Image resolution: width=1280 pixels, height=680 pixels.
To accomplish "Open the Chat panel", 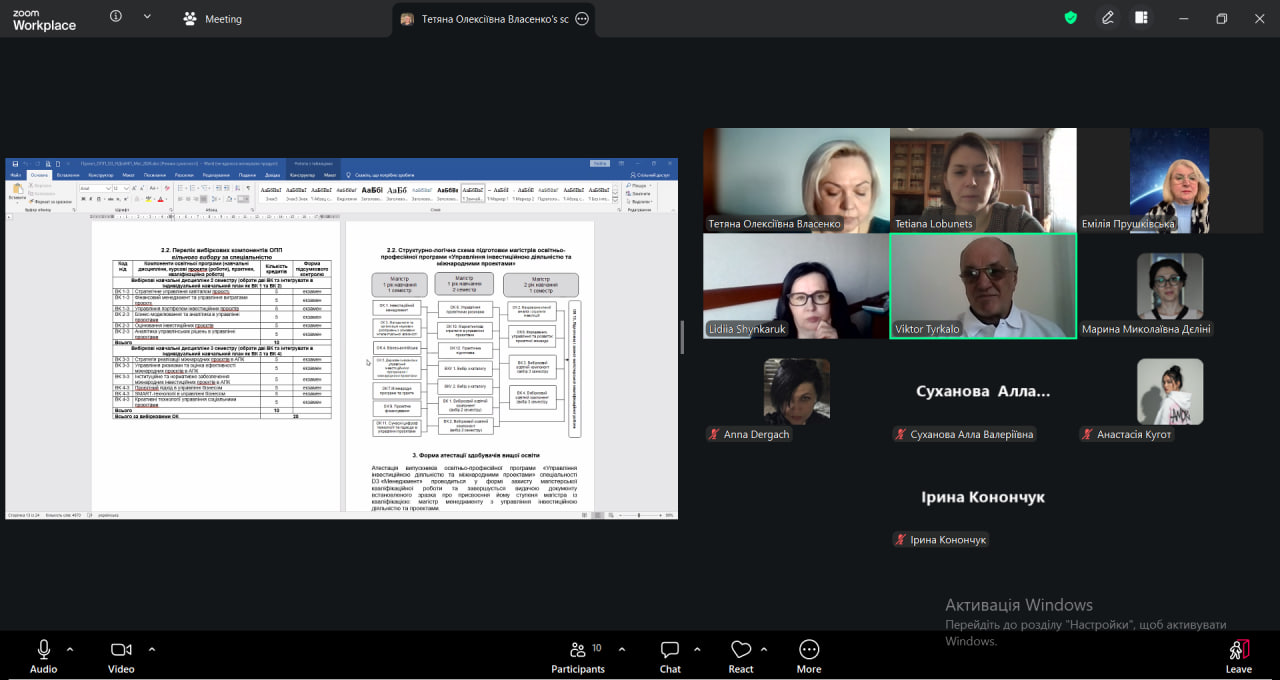I will tap(670, 655).
